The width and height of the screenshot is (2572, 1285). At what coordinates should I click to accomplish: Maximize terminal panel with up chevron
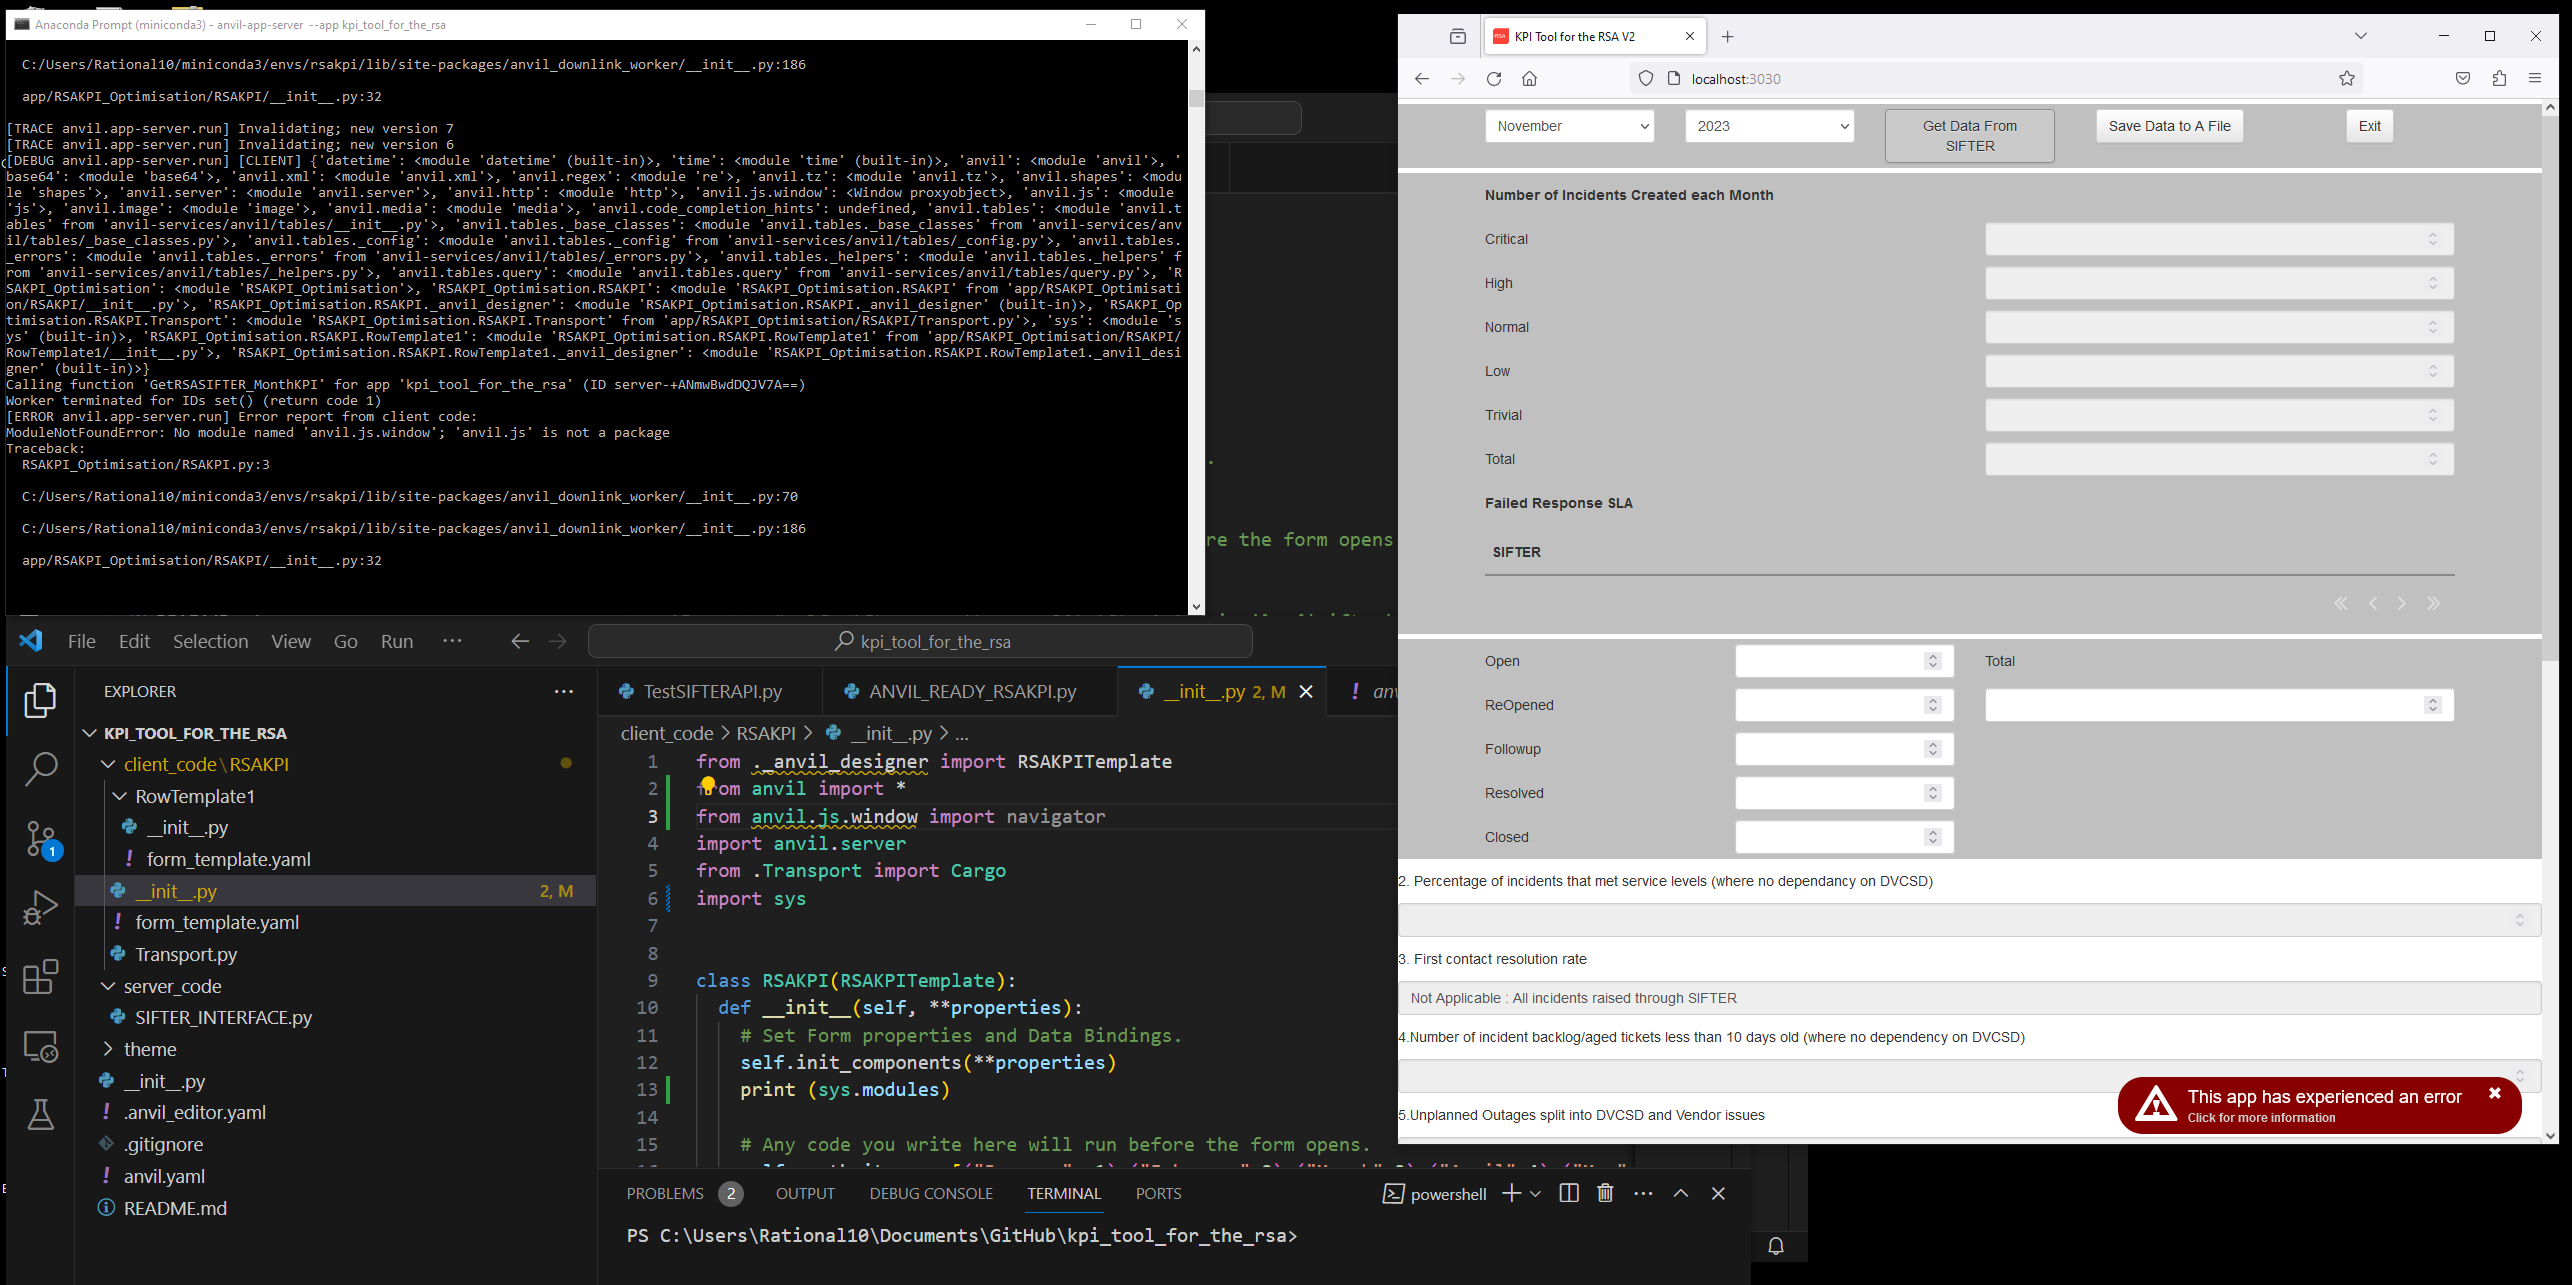(x=1681, y=1193)
